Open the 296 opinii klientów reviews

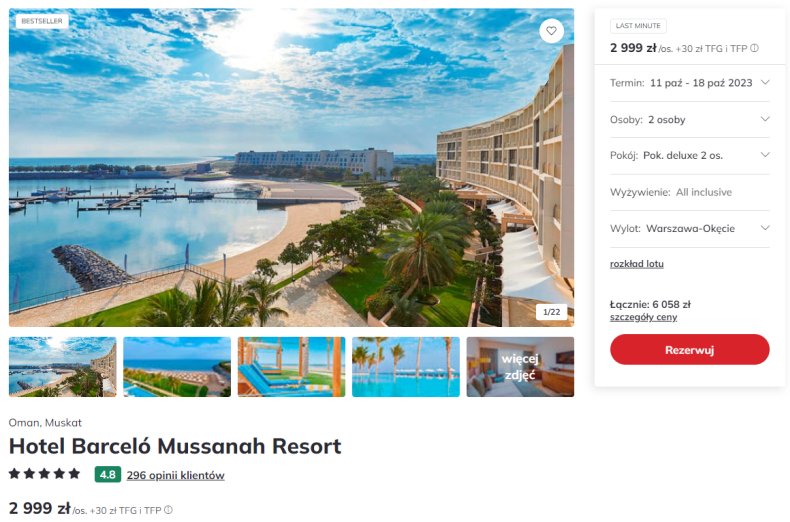click(175, 475)
